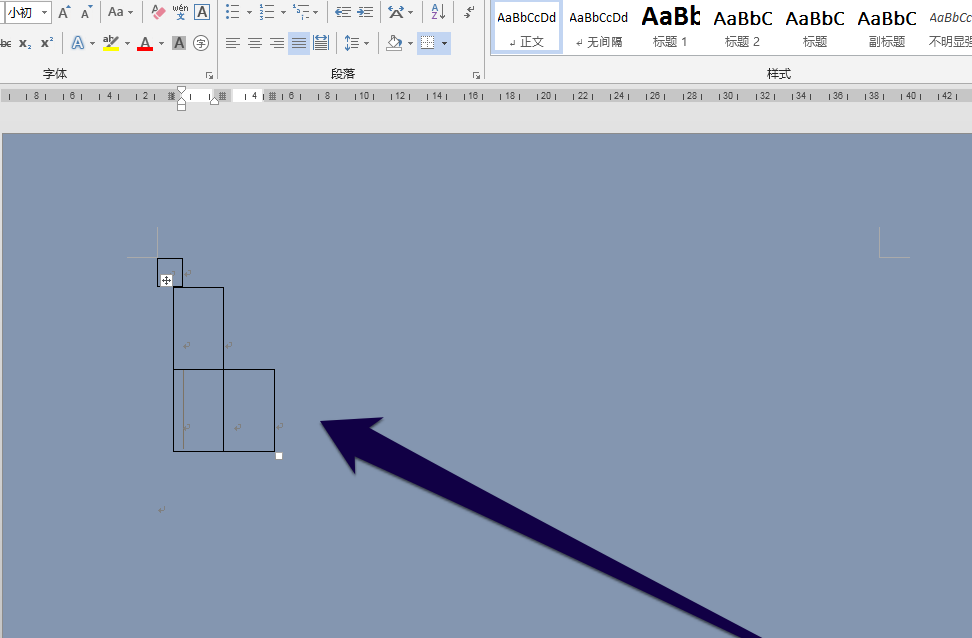Open the Paragraph dialog launcher
The height and width of the screenshot is (638, 972).
point(476,75)
